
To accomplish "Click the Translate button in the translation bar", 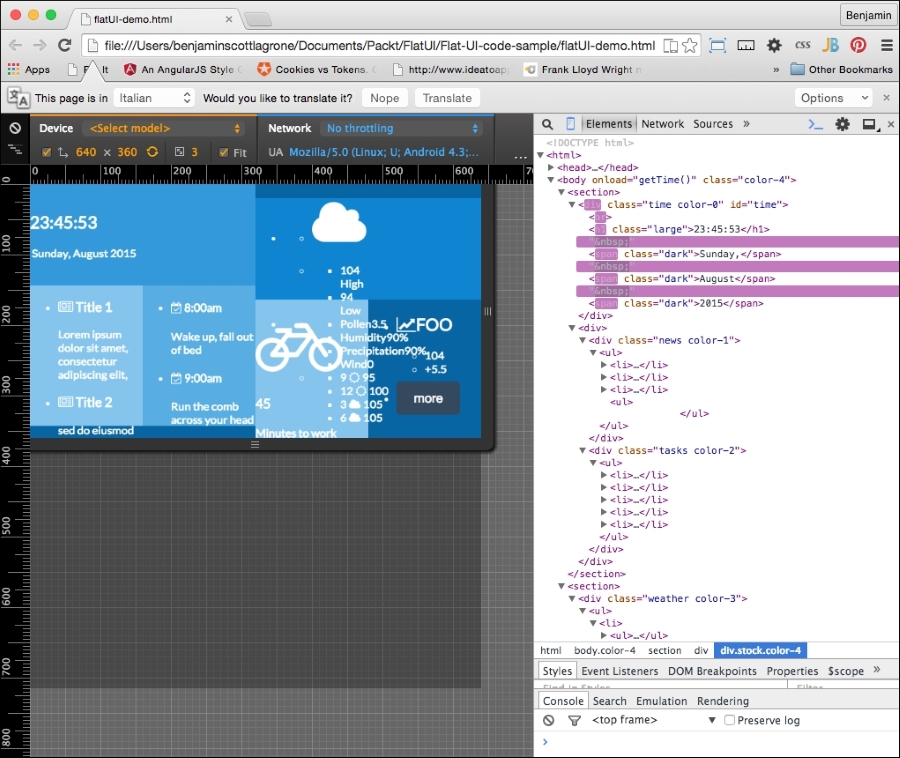I will click(446, 97).
